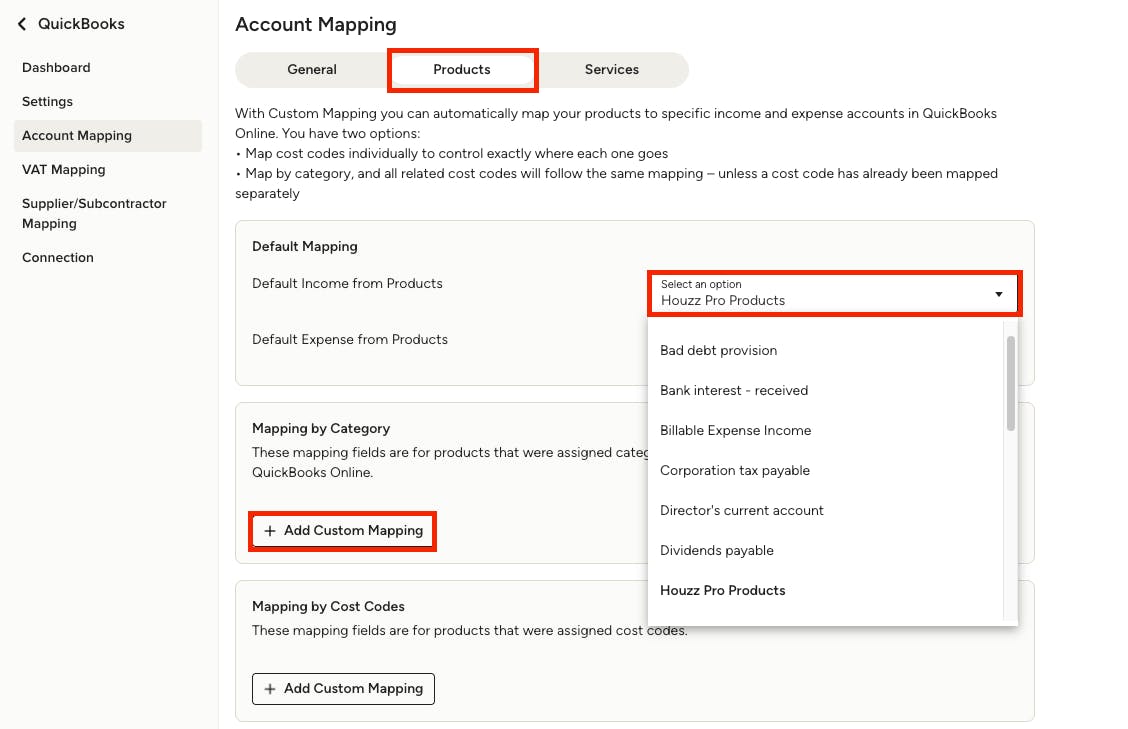Click the Account Mapping page title

coord(316,24)
